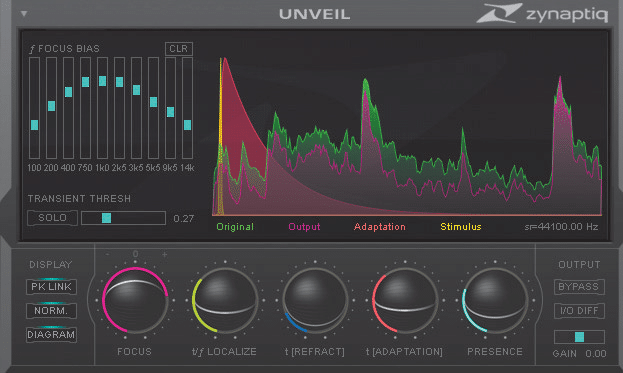Toggle the PK LINK display option

coord(51,287)
